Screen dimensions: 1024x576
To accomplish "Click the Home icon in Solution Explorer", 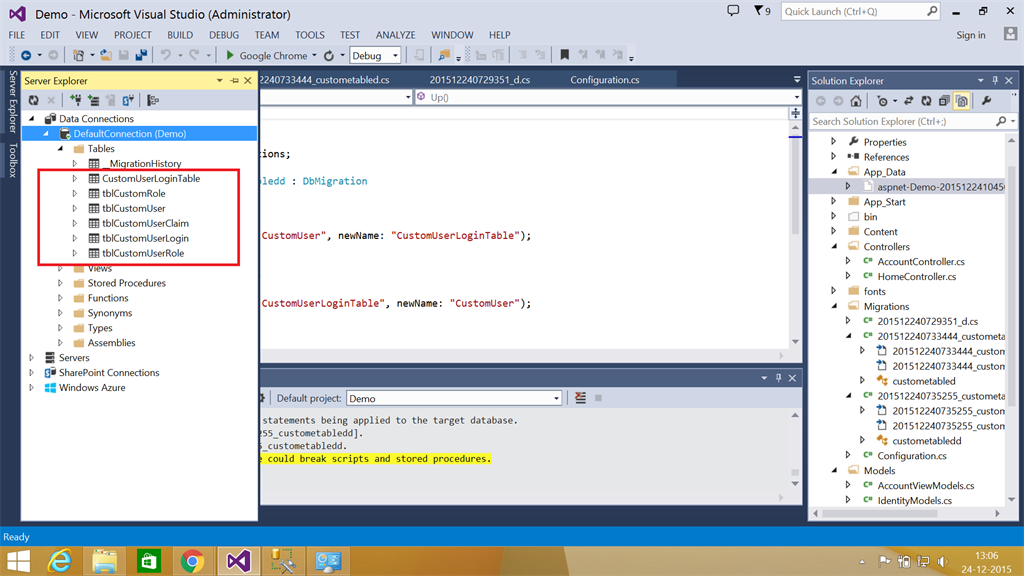I will click(x=856, y=101).
